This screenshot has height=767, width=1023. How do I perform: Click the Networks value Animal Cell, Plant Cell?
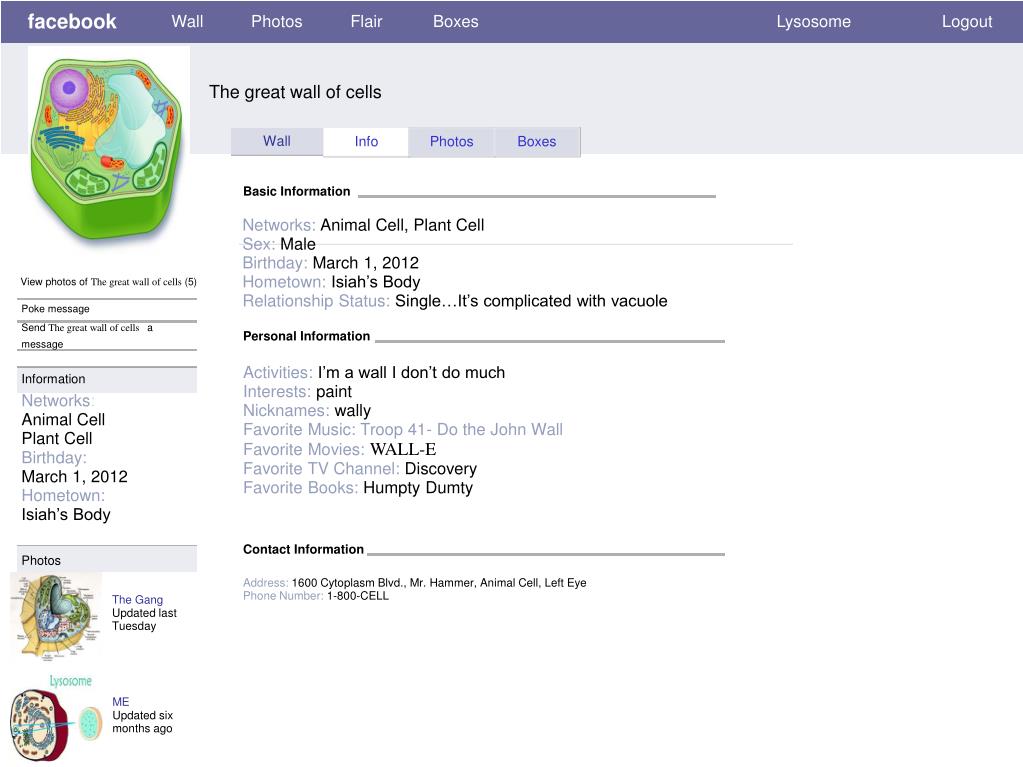402,225
